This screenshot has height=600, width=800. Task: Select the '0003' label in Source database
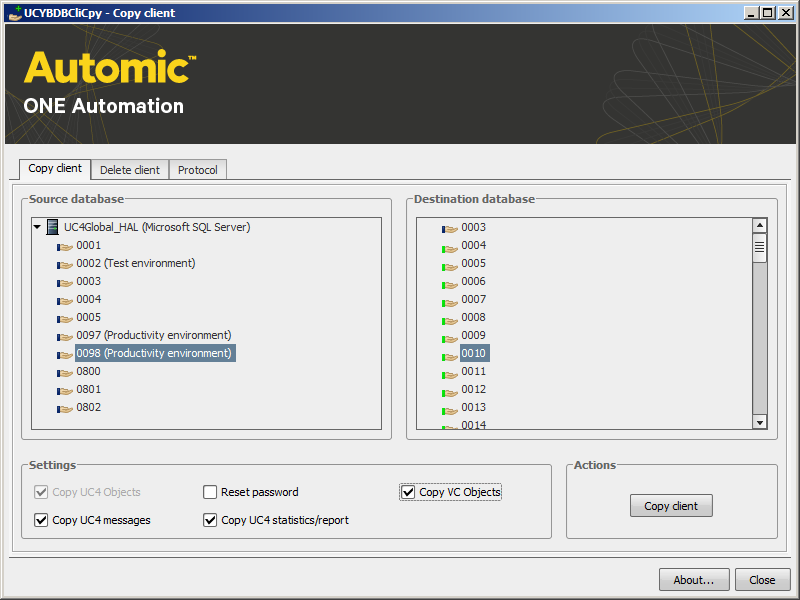(x=89, y=281)
